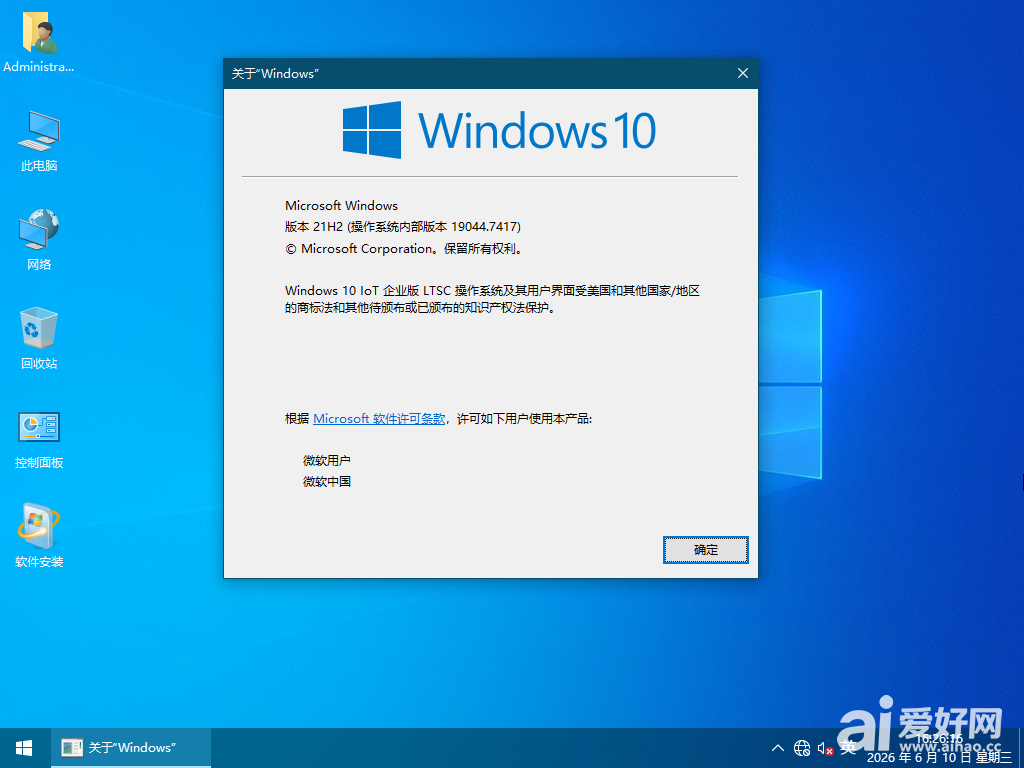
Task: Click the muted volume tray icon
Action: pyautogui.click(x=825, y=748)
